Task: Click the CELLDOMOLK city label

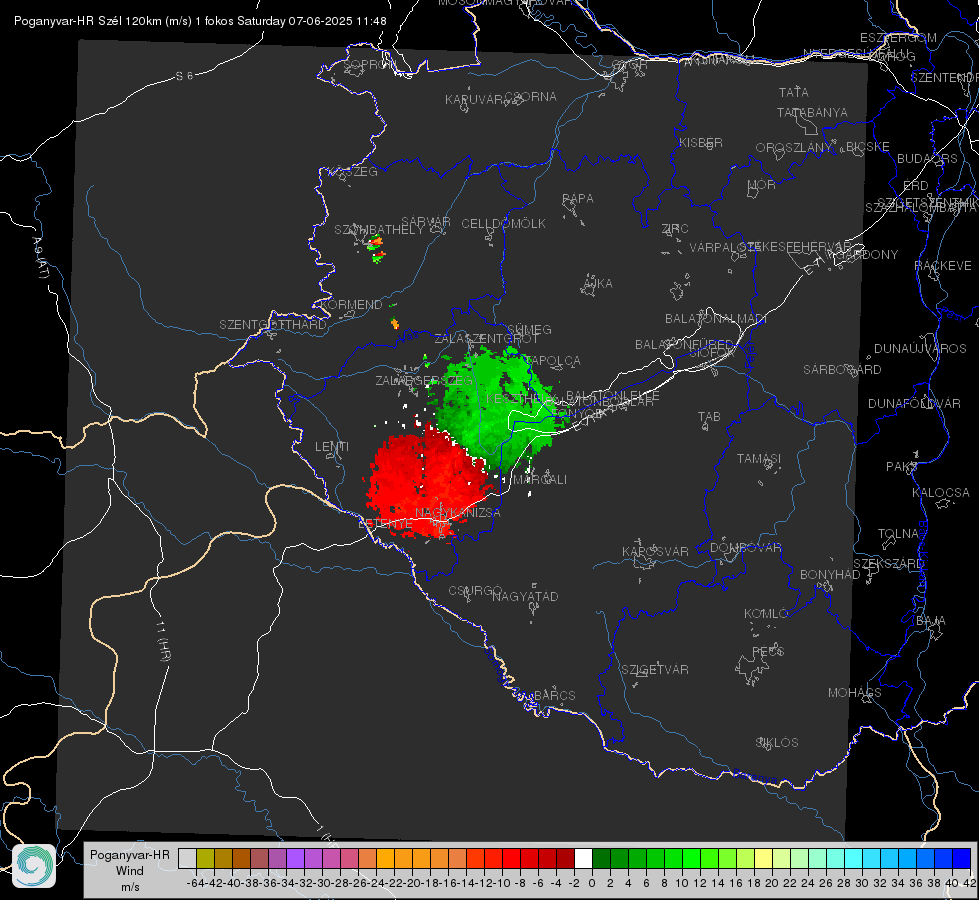Action: [503, 224]
